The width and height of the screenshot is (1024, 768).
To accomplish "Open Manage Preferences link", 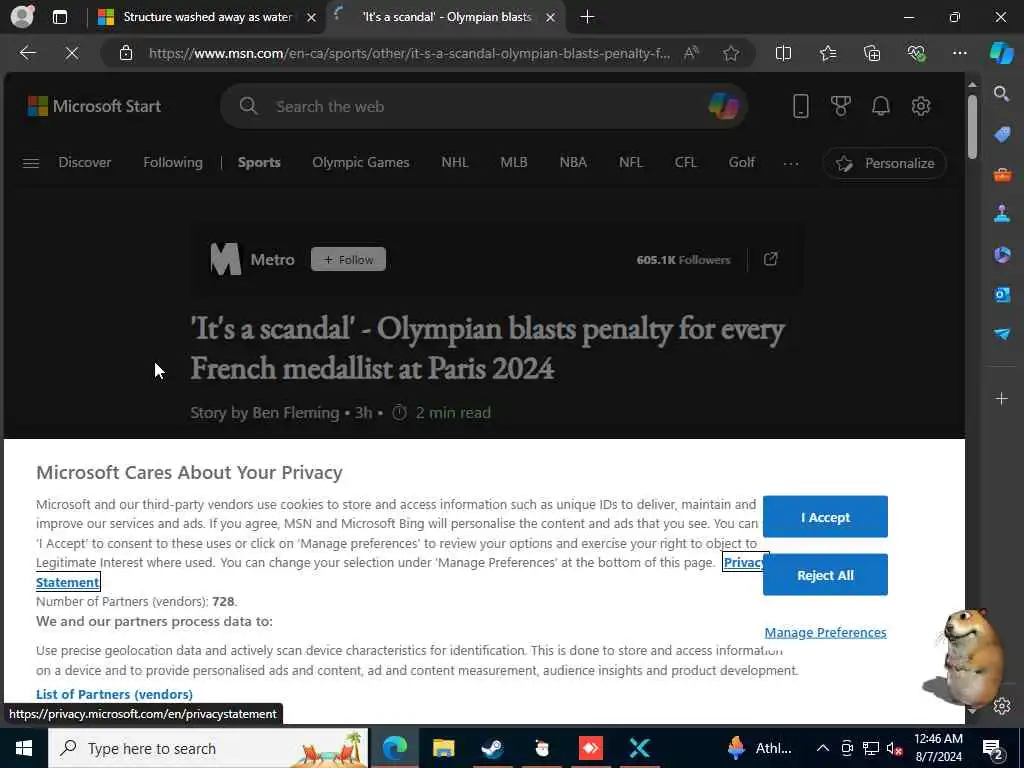I will [825, 632].
